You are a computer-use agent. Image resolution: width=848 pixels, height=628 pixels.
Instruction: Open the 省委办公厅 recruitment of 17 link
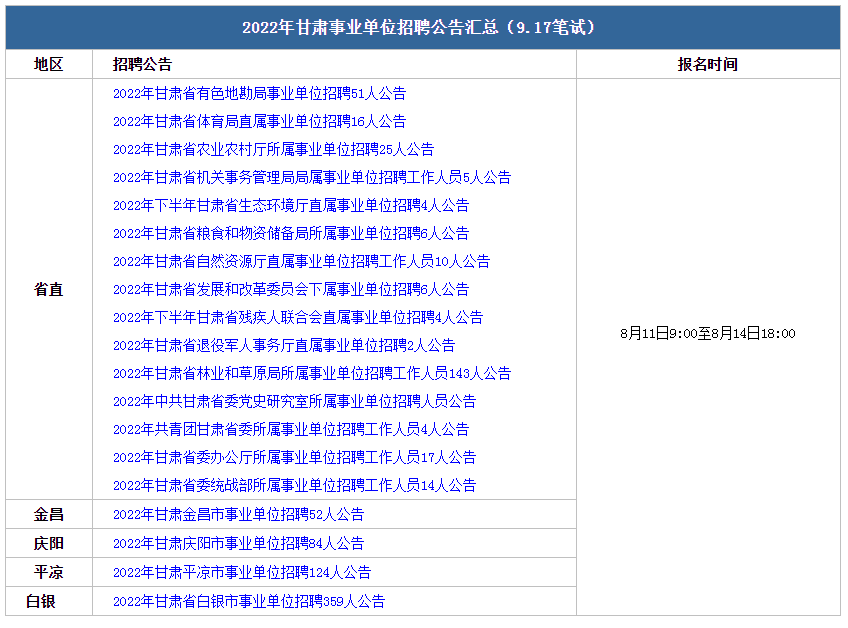click(x=294, y=458)
